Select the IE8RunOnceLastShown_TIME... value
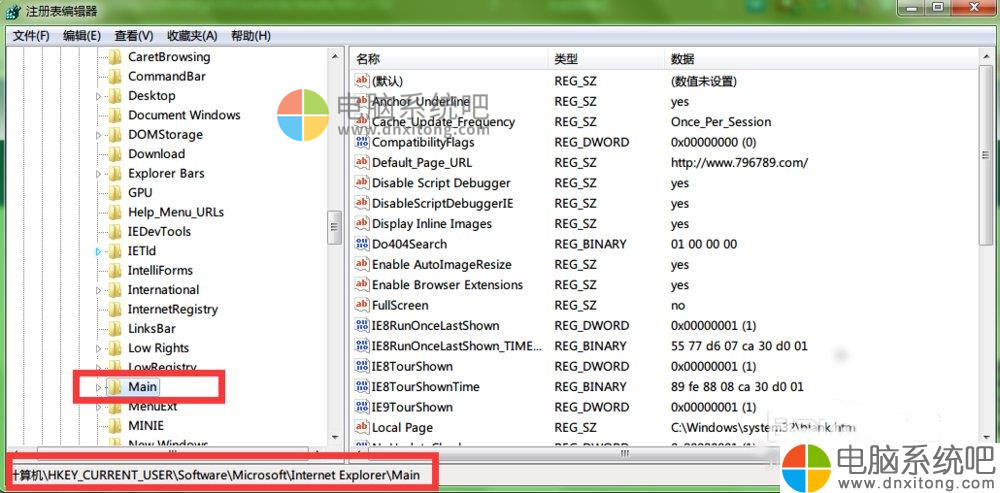1000x493 pixels. (x=457, y=346)
